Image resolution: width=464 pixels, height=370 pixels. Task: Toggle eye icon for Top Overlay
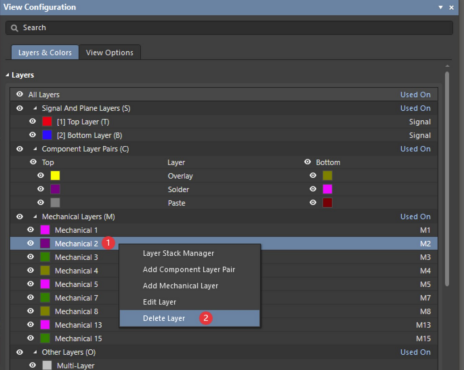(40, 175)
